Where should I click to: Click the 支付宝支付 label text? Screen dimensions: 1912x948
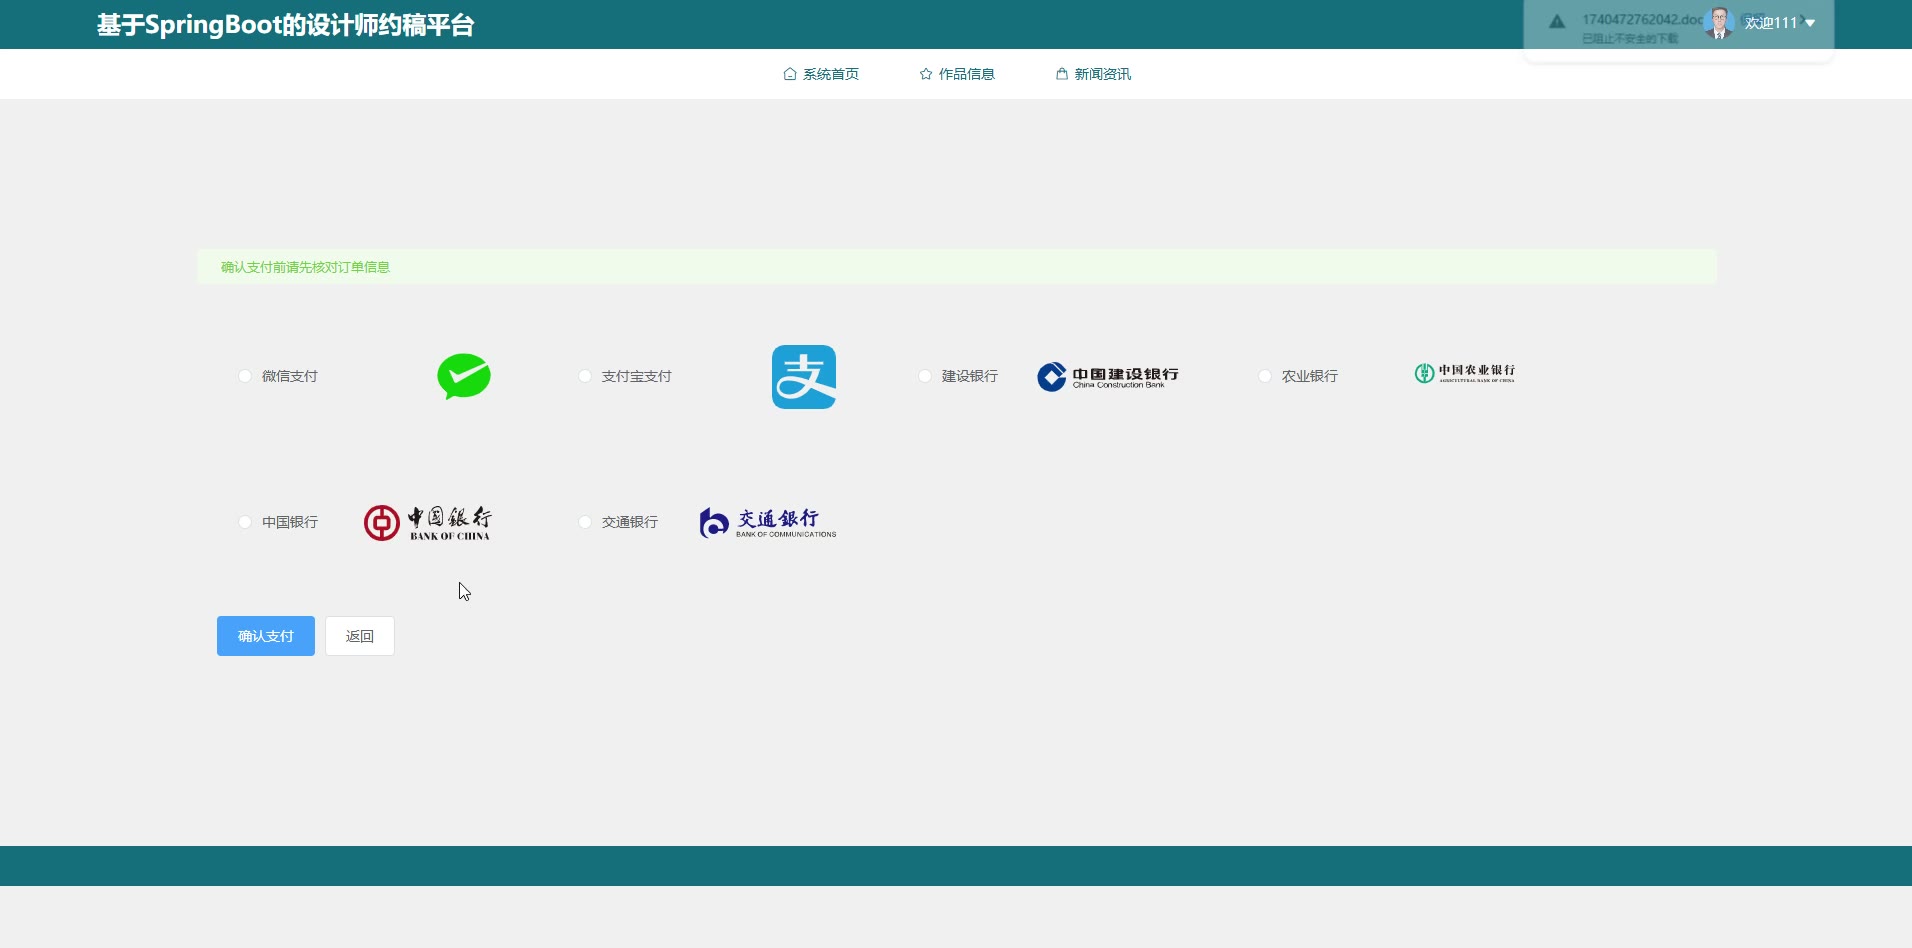[x=637, y=376]
